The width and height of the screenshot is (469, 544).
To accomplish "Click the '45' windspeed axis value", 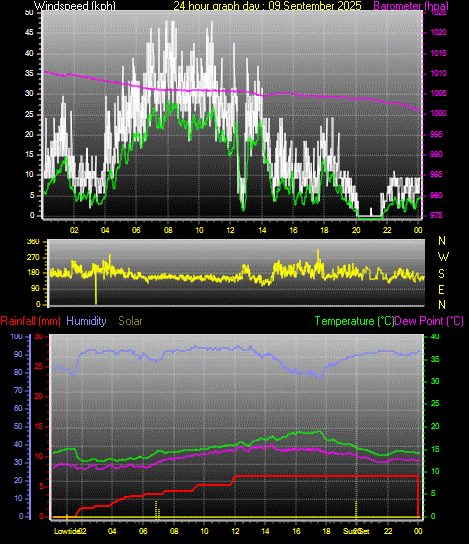I will tap(29, 33).
